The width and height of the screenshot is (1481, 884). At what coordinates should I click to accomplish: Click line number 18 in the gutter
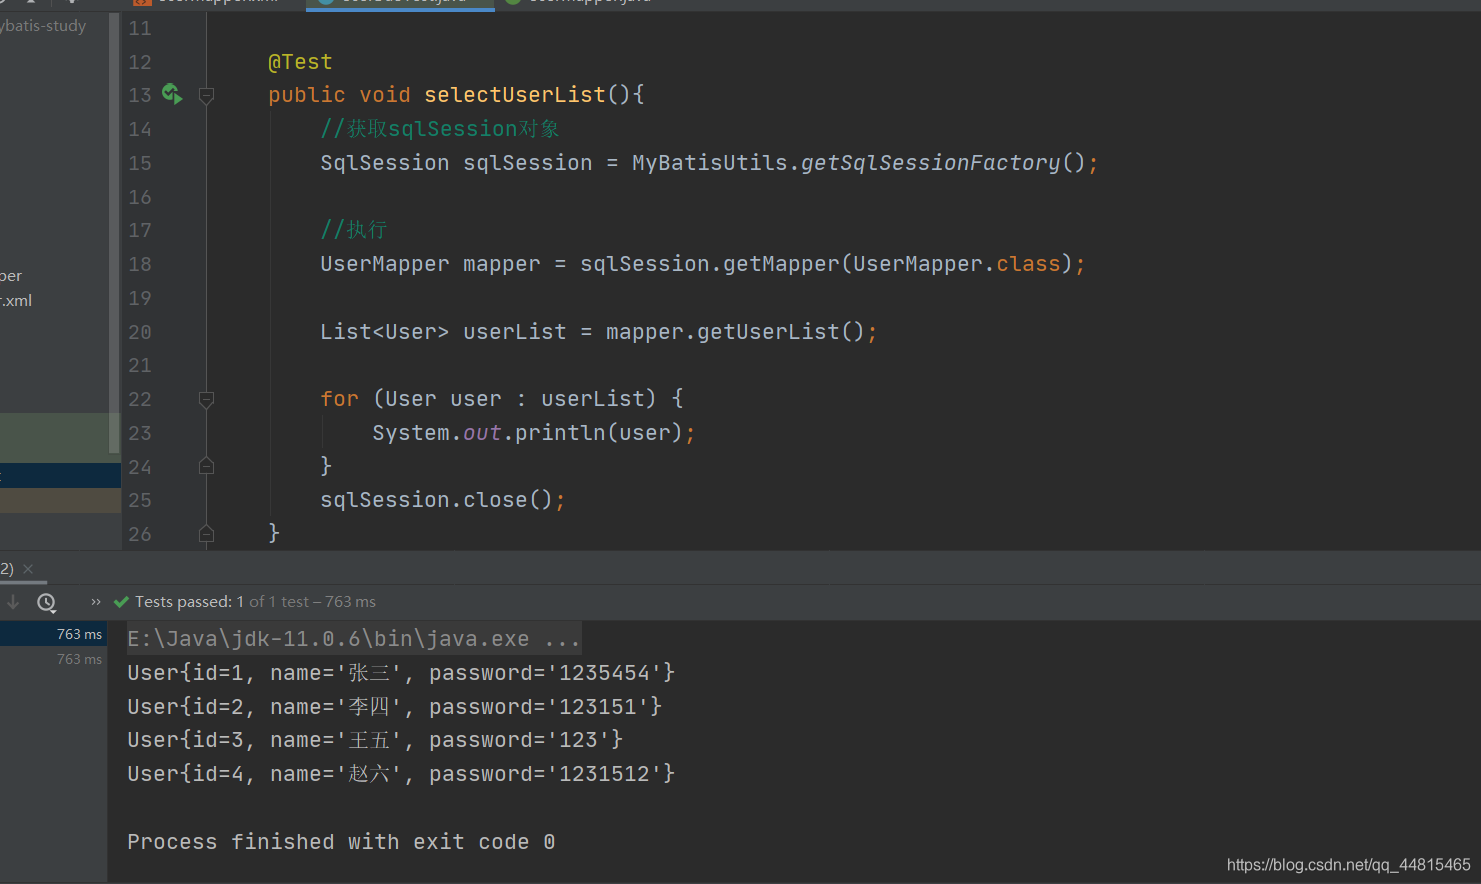(140, 264)
